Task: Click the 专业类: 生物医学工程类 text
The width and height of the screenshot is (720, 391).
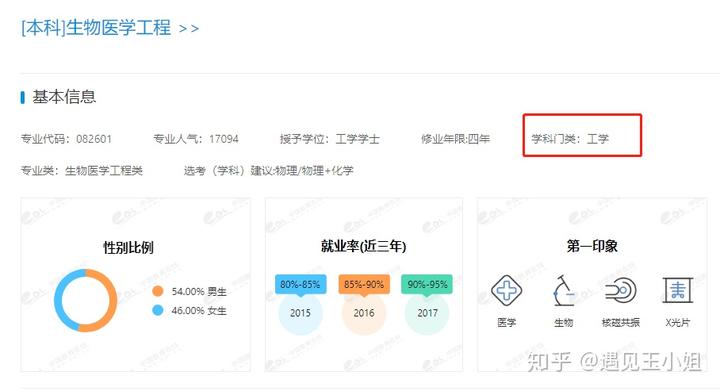Action: pos(82,171)
